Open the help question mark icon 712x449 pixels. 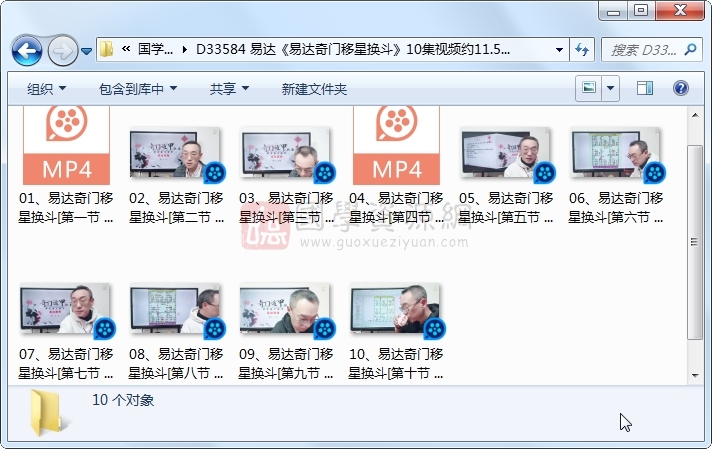pyautogui.click(x=681, y=88)
